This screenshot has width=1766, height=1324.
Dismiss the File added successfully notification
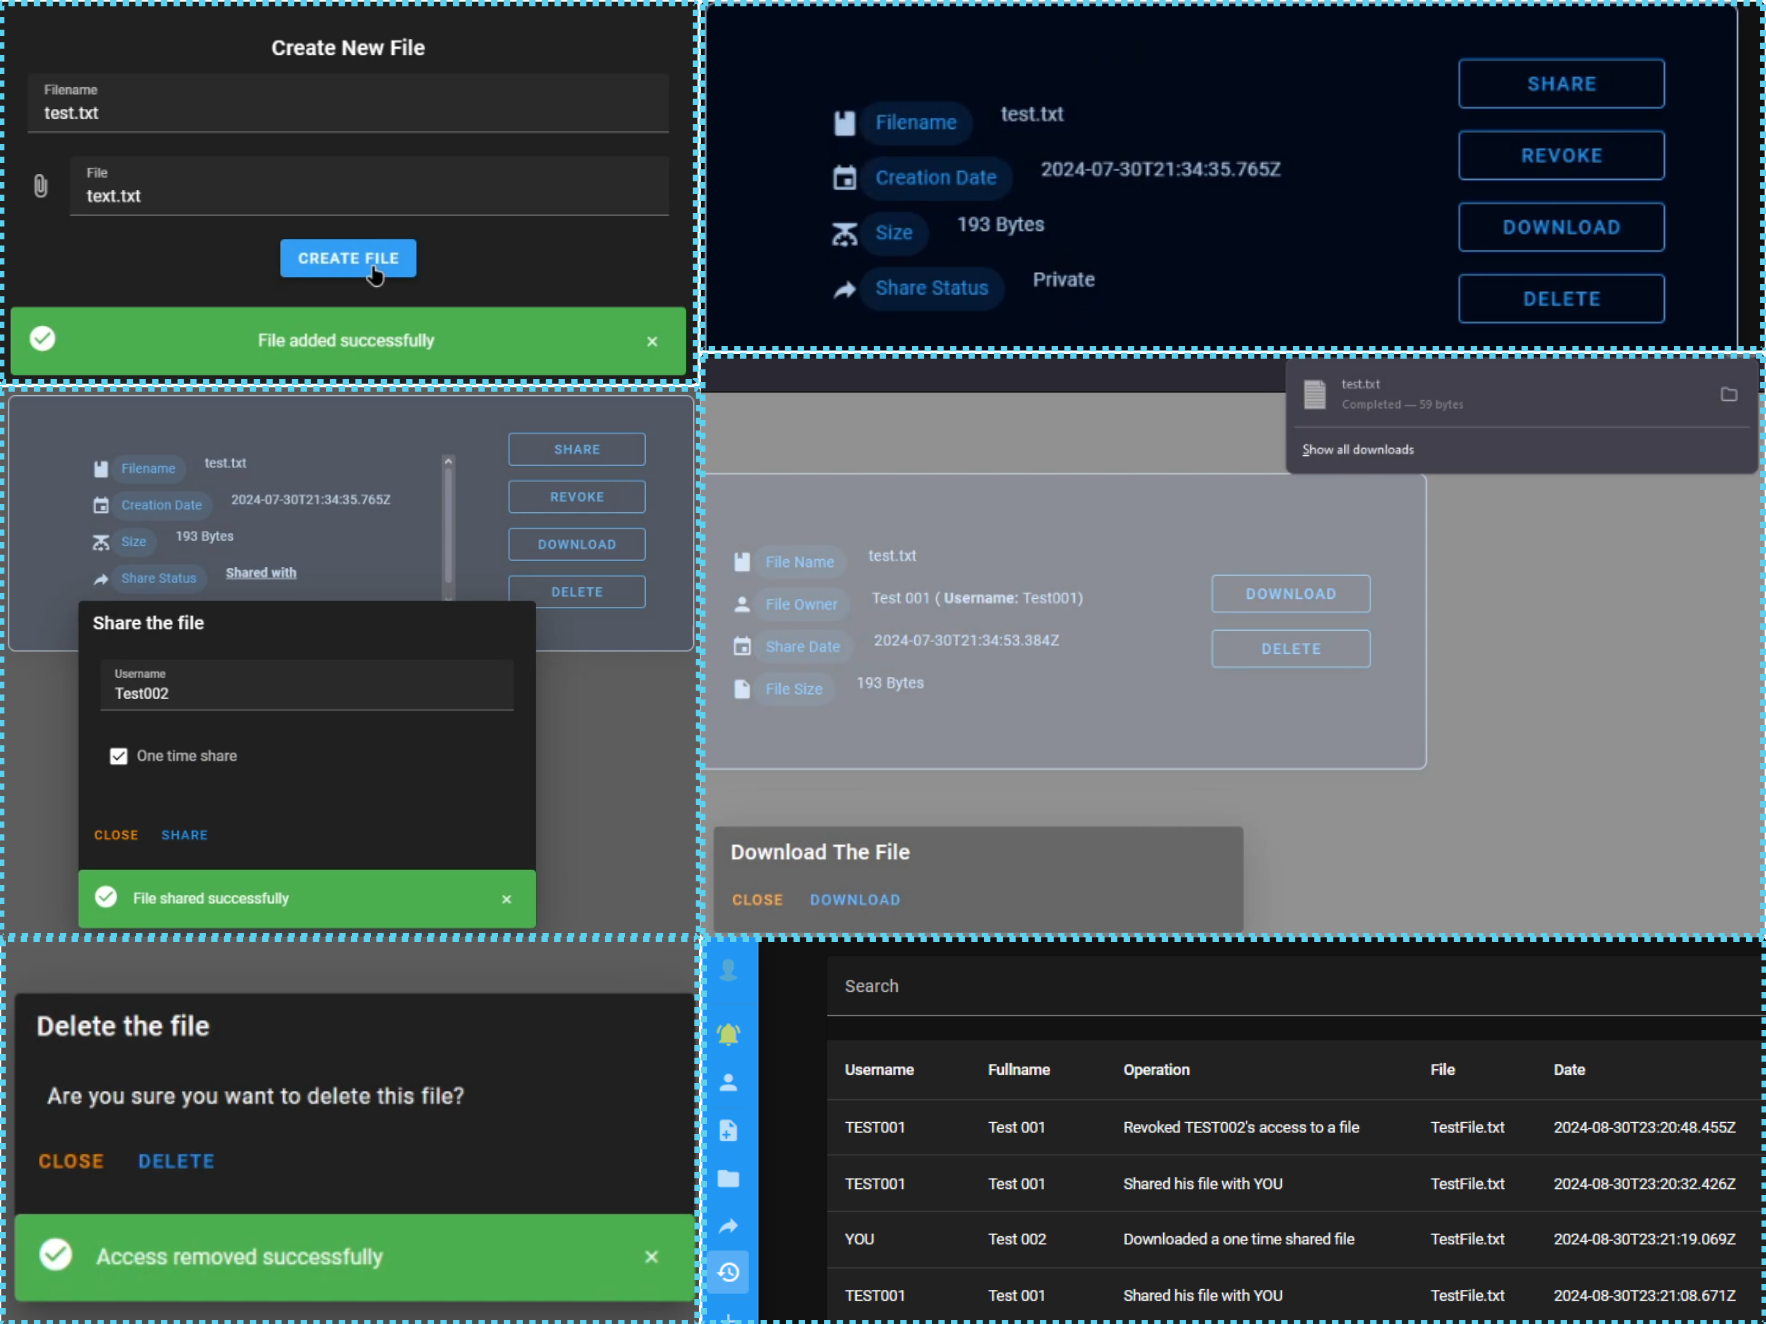tap(652, 342)
